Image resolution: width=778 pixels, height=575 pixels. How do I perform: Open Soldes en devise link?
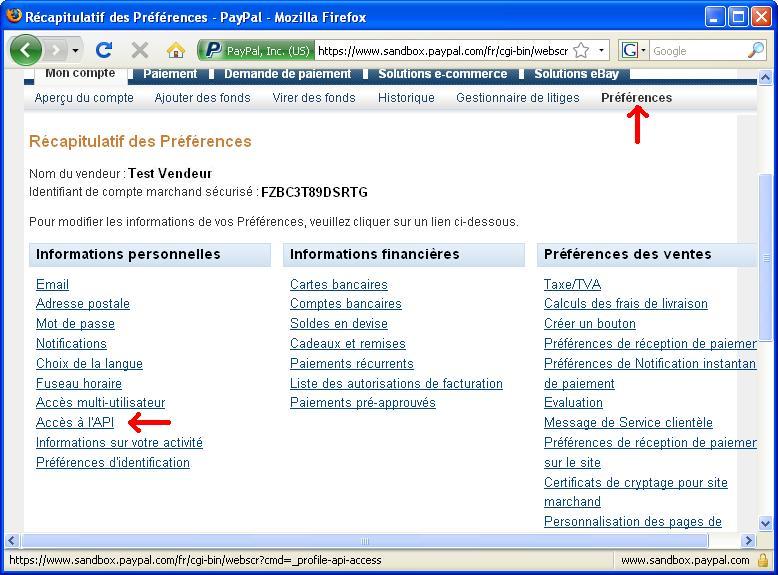(339, 324)
